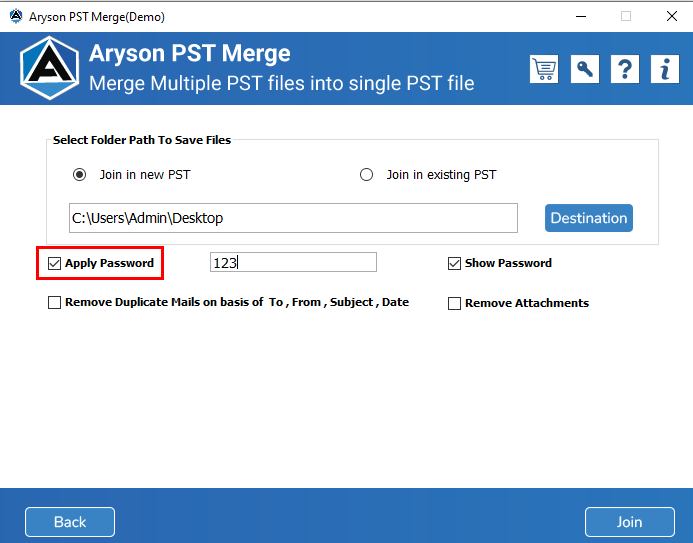This screenshot has width=693, height=543.
Task: Click the small title bar app icon
Action: coord(16,16)
